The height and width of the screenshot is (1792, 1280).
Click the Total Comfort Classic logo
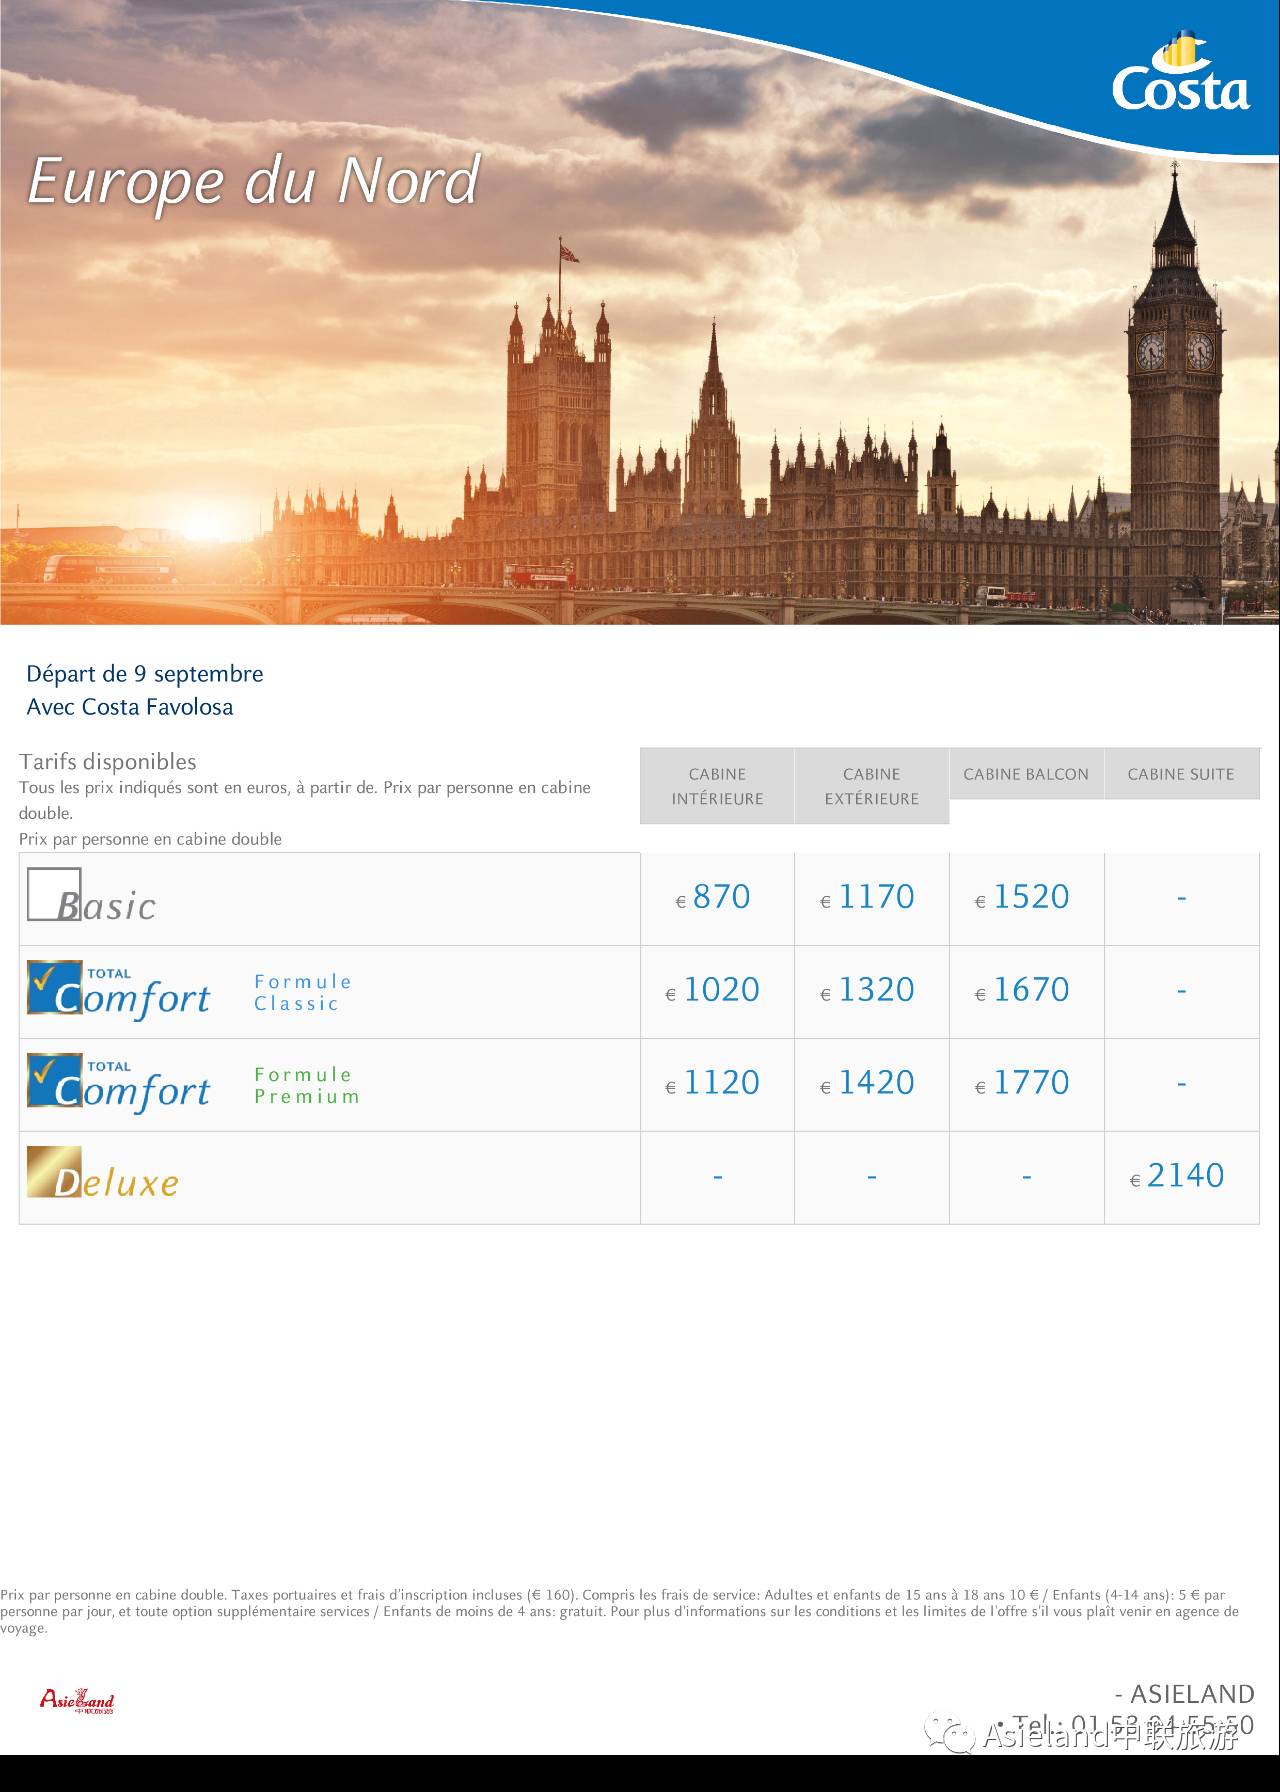tap(119, 990)
